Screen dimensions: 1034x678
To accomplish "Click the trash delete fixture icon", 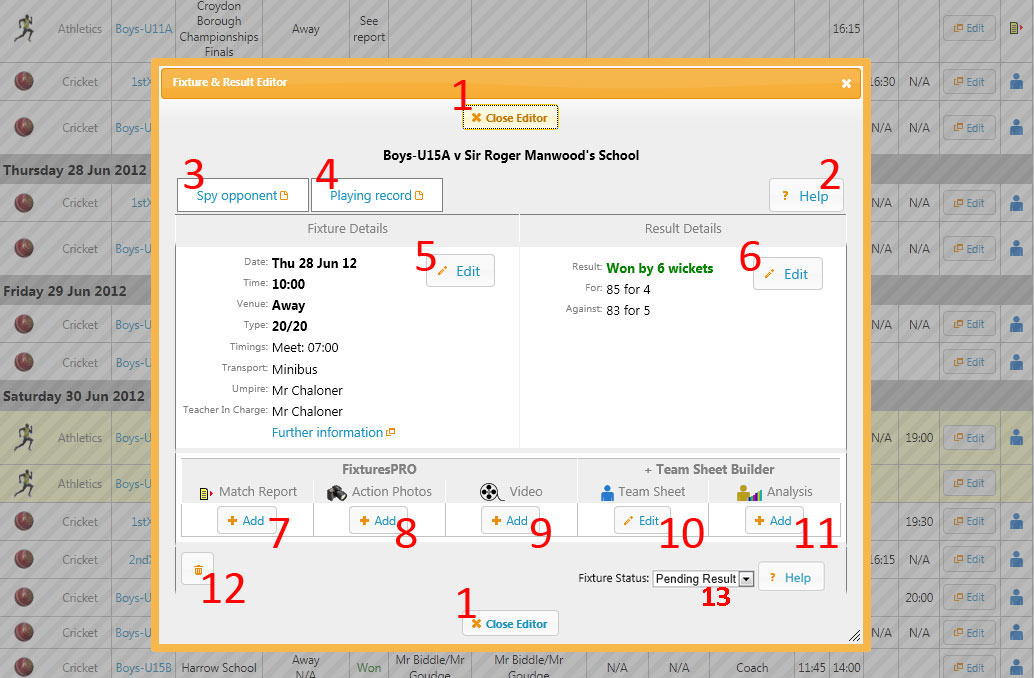I will coord(198,570).
